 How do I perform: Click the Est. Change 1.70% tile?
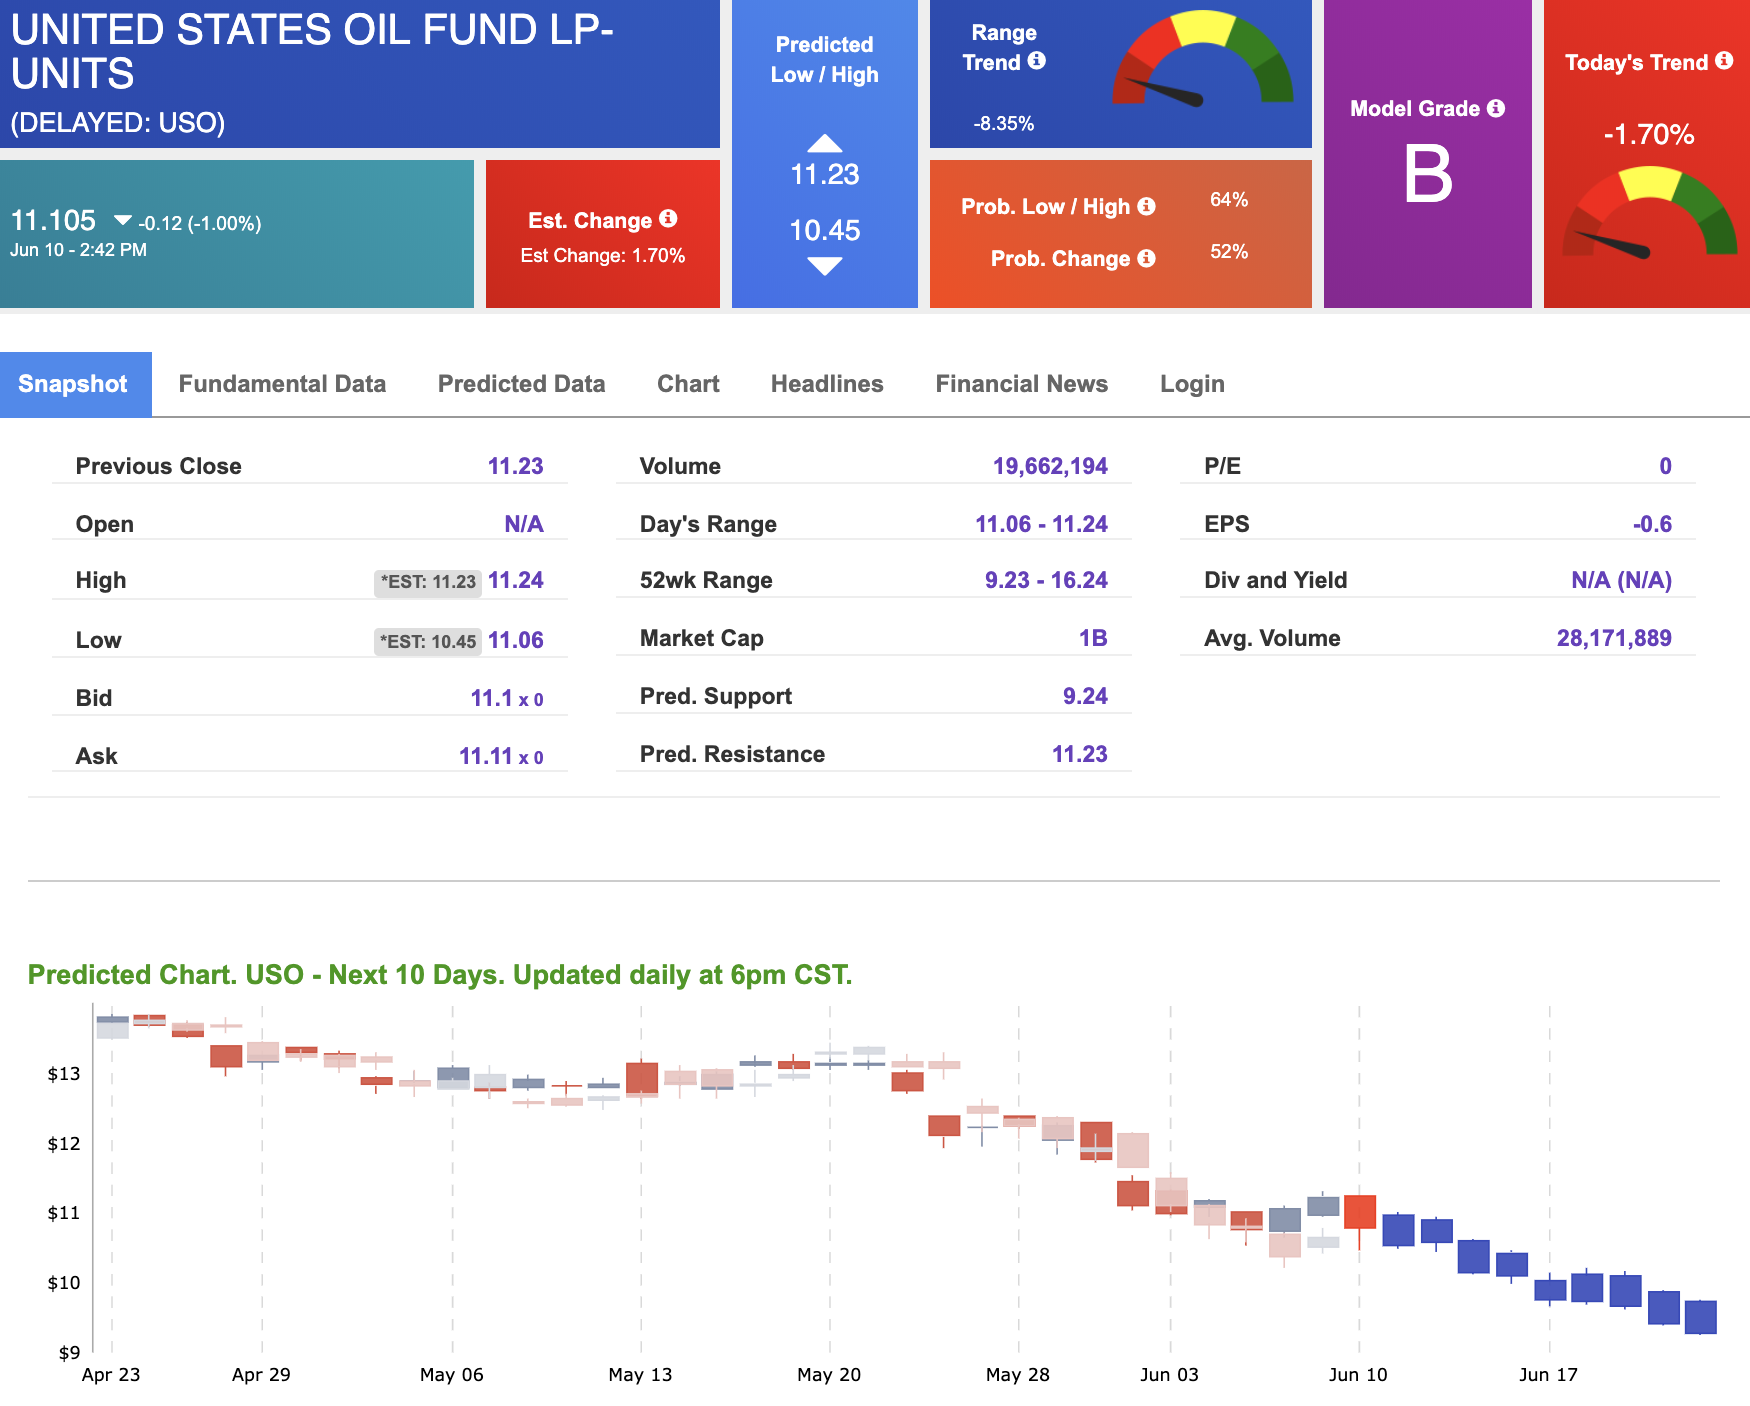point(603,234)
